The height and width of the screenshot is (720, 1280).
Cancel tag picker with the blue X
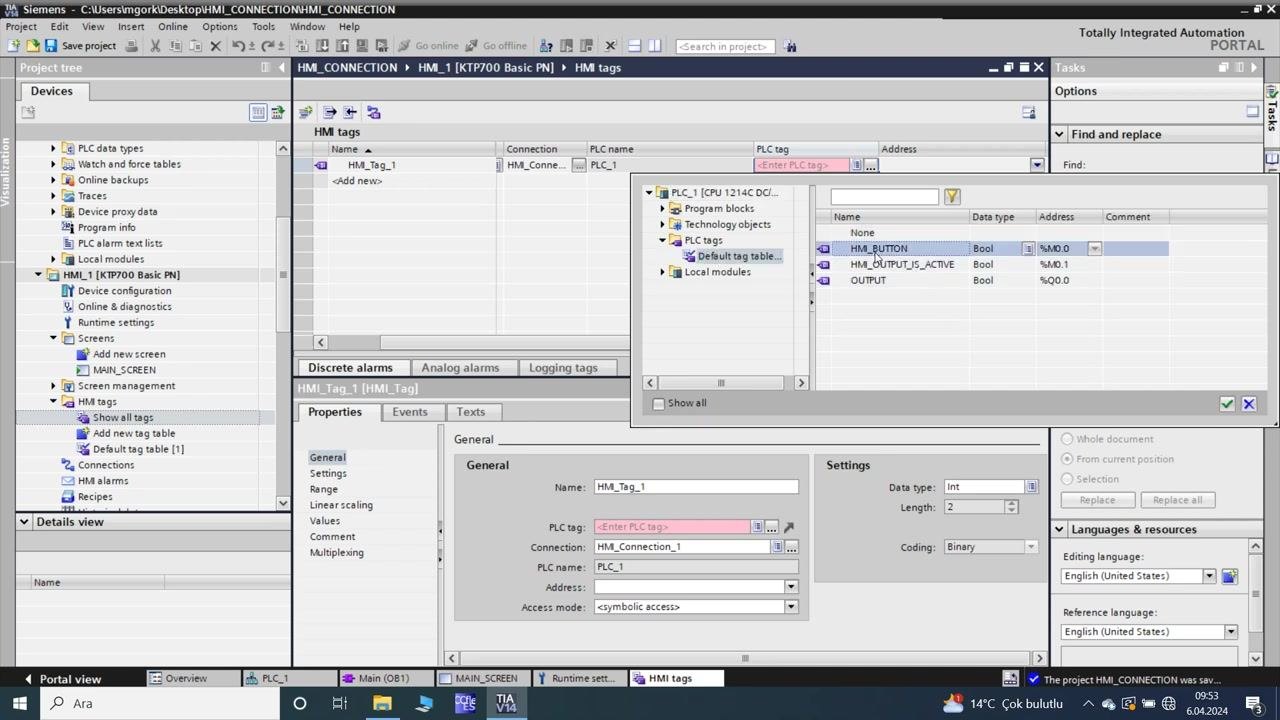click(1249, 403)
